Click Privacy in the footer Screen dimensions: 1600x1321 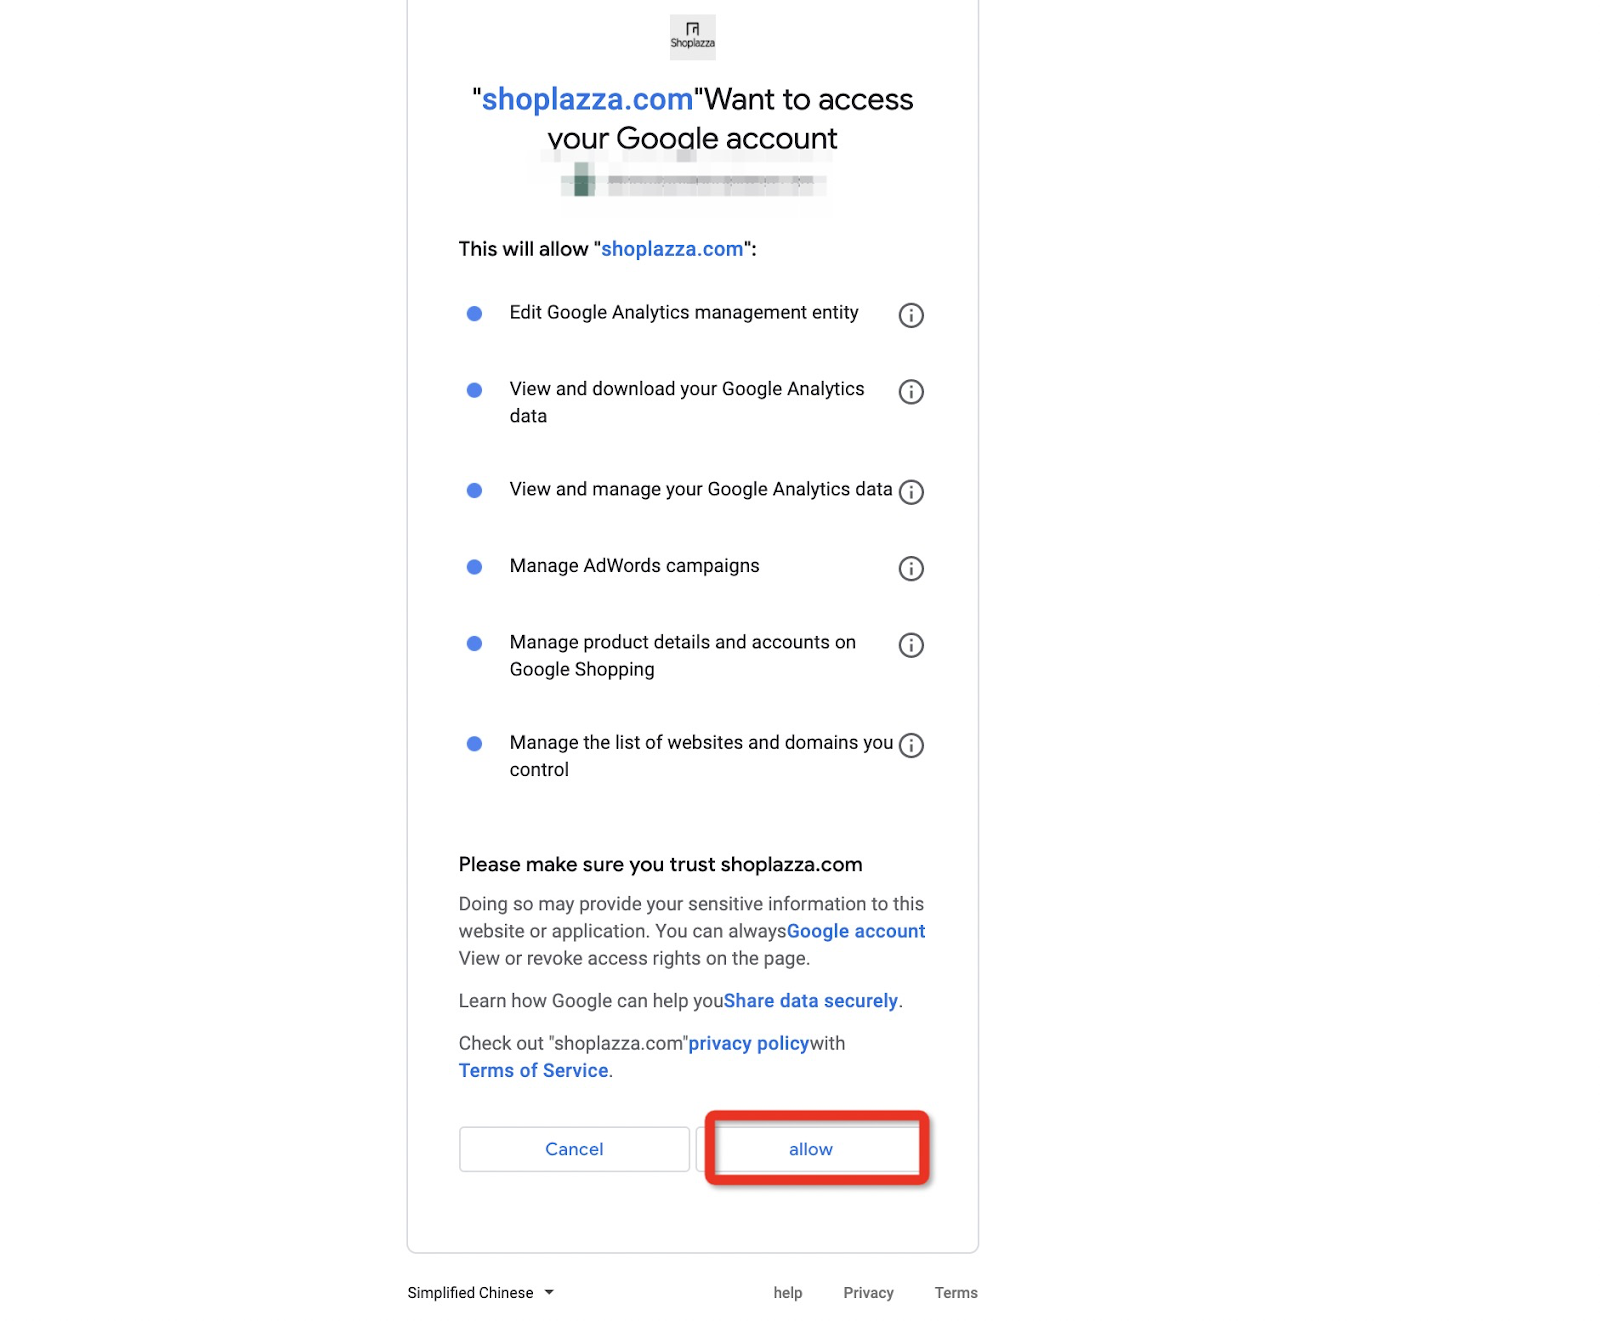(x=868, y=1293)
